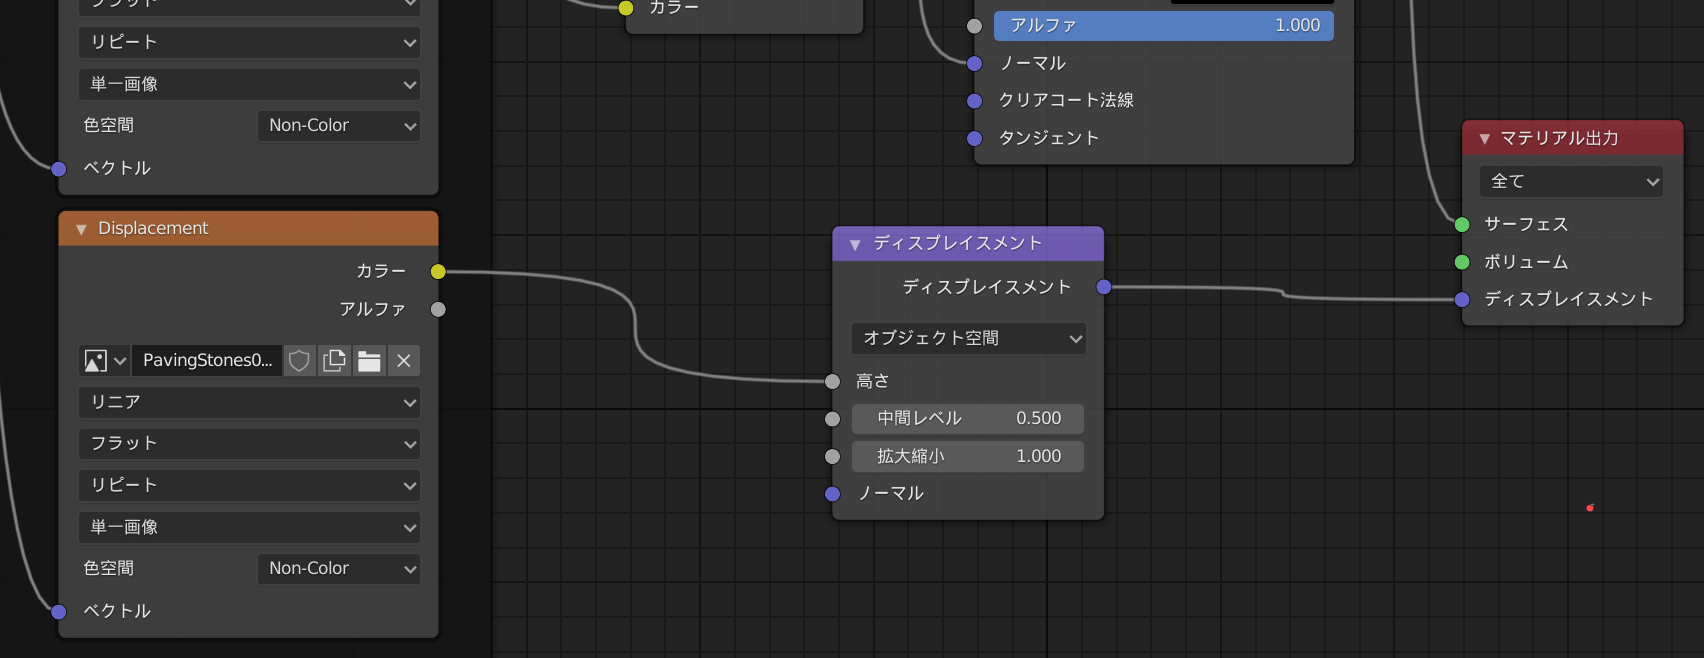This screenshot has height=658, width=1704.
Task: Select the マテリアル出力 node by its header title
Action: pos(1559,139)
